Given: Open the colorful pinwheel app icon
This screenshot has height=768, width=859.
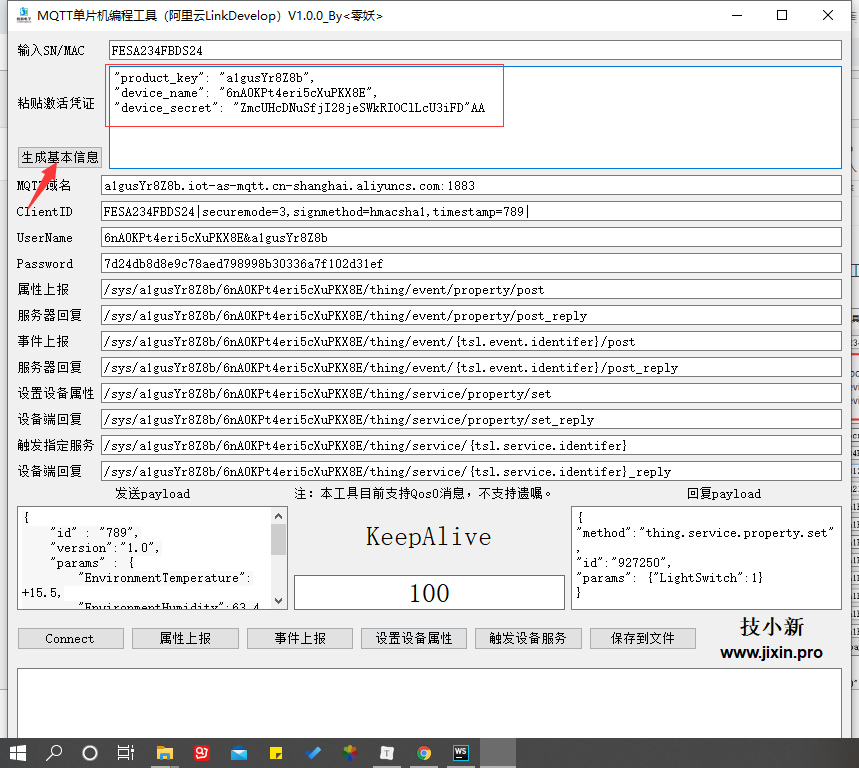Looking at the screenshot, I should coord(350,753).
